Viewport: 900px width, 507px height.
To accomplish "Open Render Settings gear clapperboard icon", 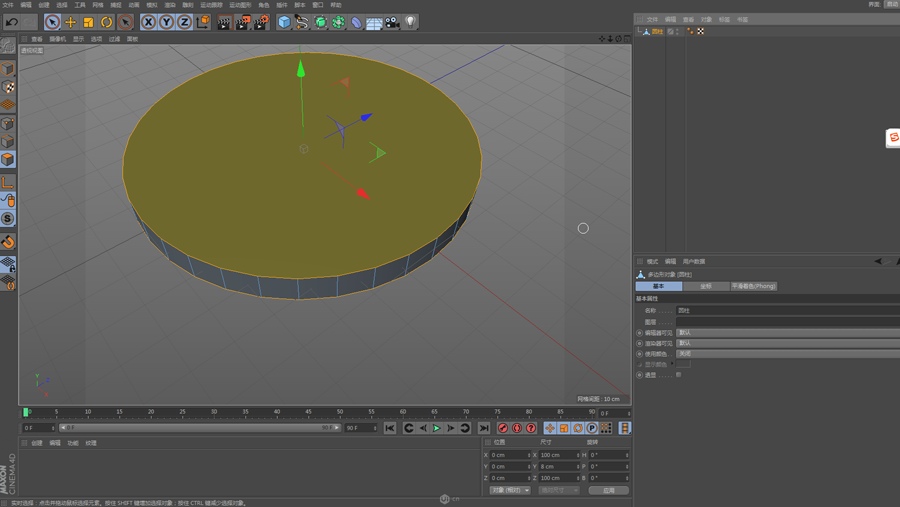I will coord(261,22).
